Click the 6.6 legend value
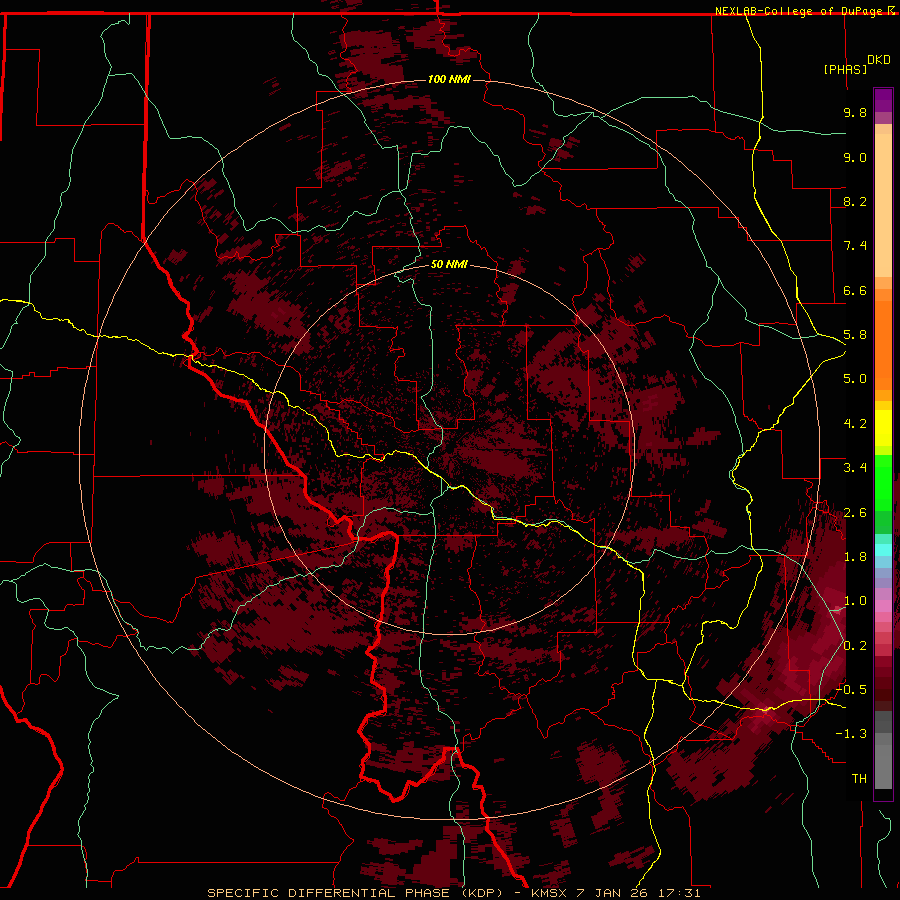The image size is (900, 900). click(x=855, y=290)
